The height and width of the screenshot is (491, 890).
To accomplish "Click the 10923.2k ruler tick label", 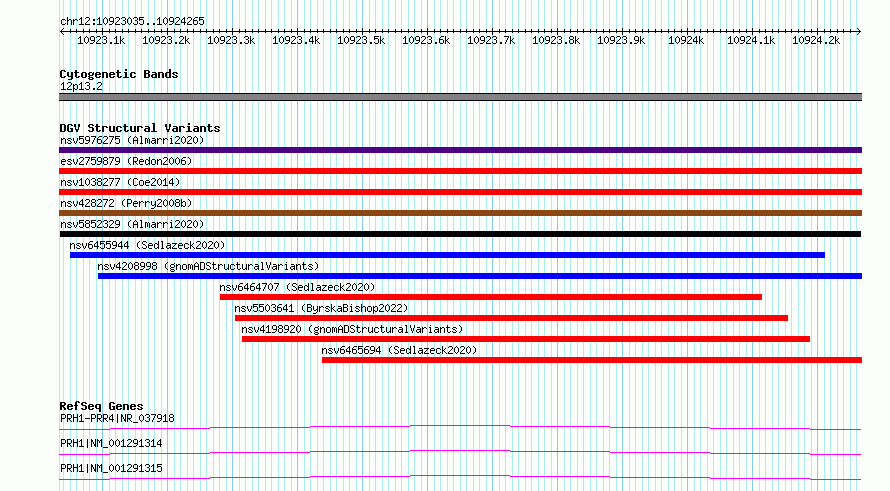I will [x=166, y=40].
